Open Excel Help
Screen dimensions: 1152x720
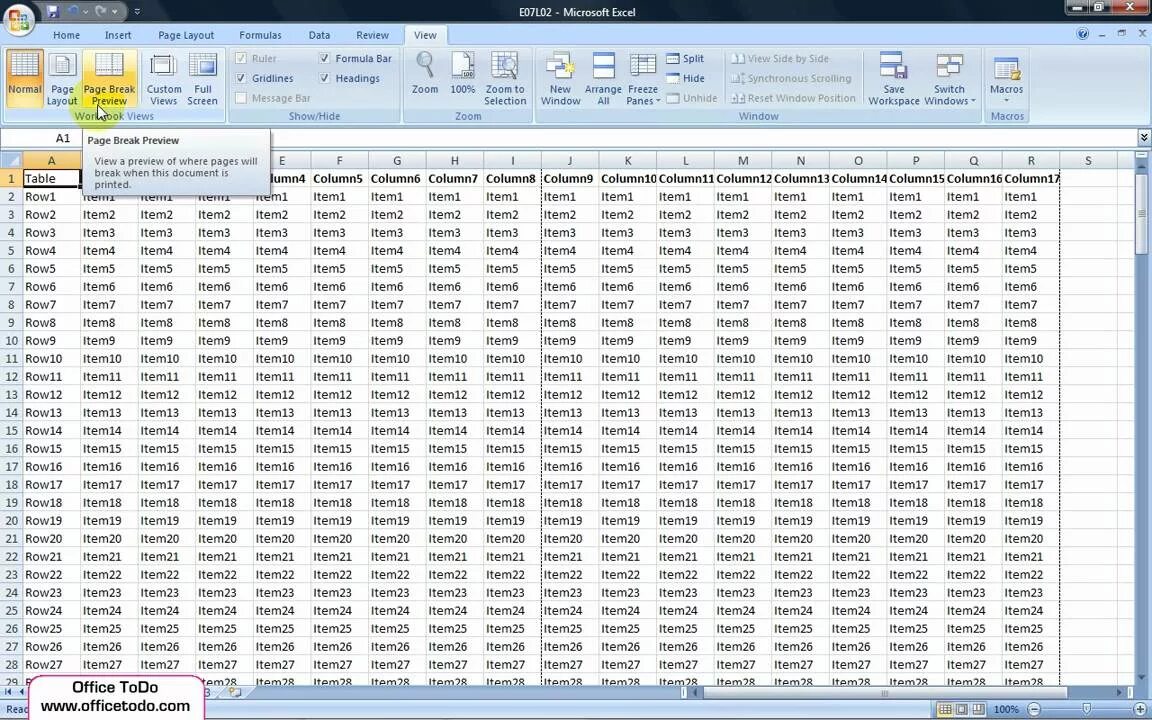point(1082,34)
